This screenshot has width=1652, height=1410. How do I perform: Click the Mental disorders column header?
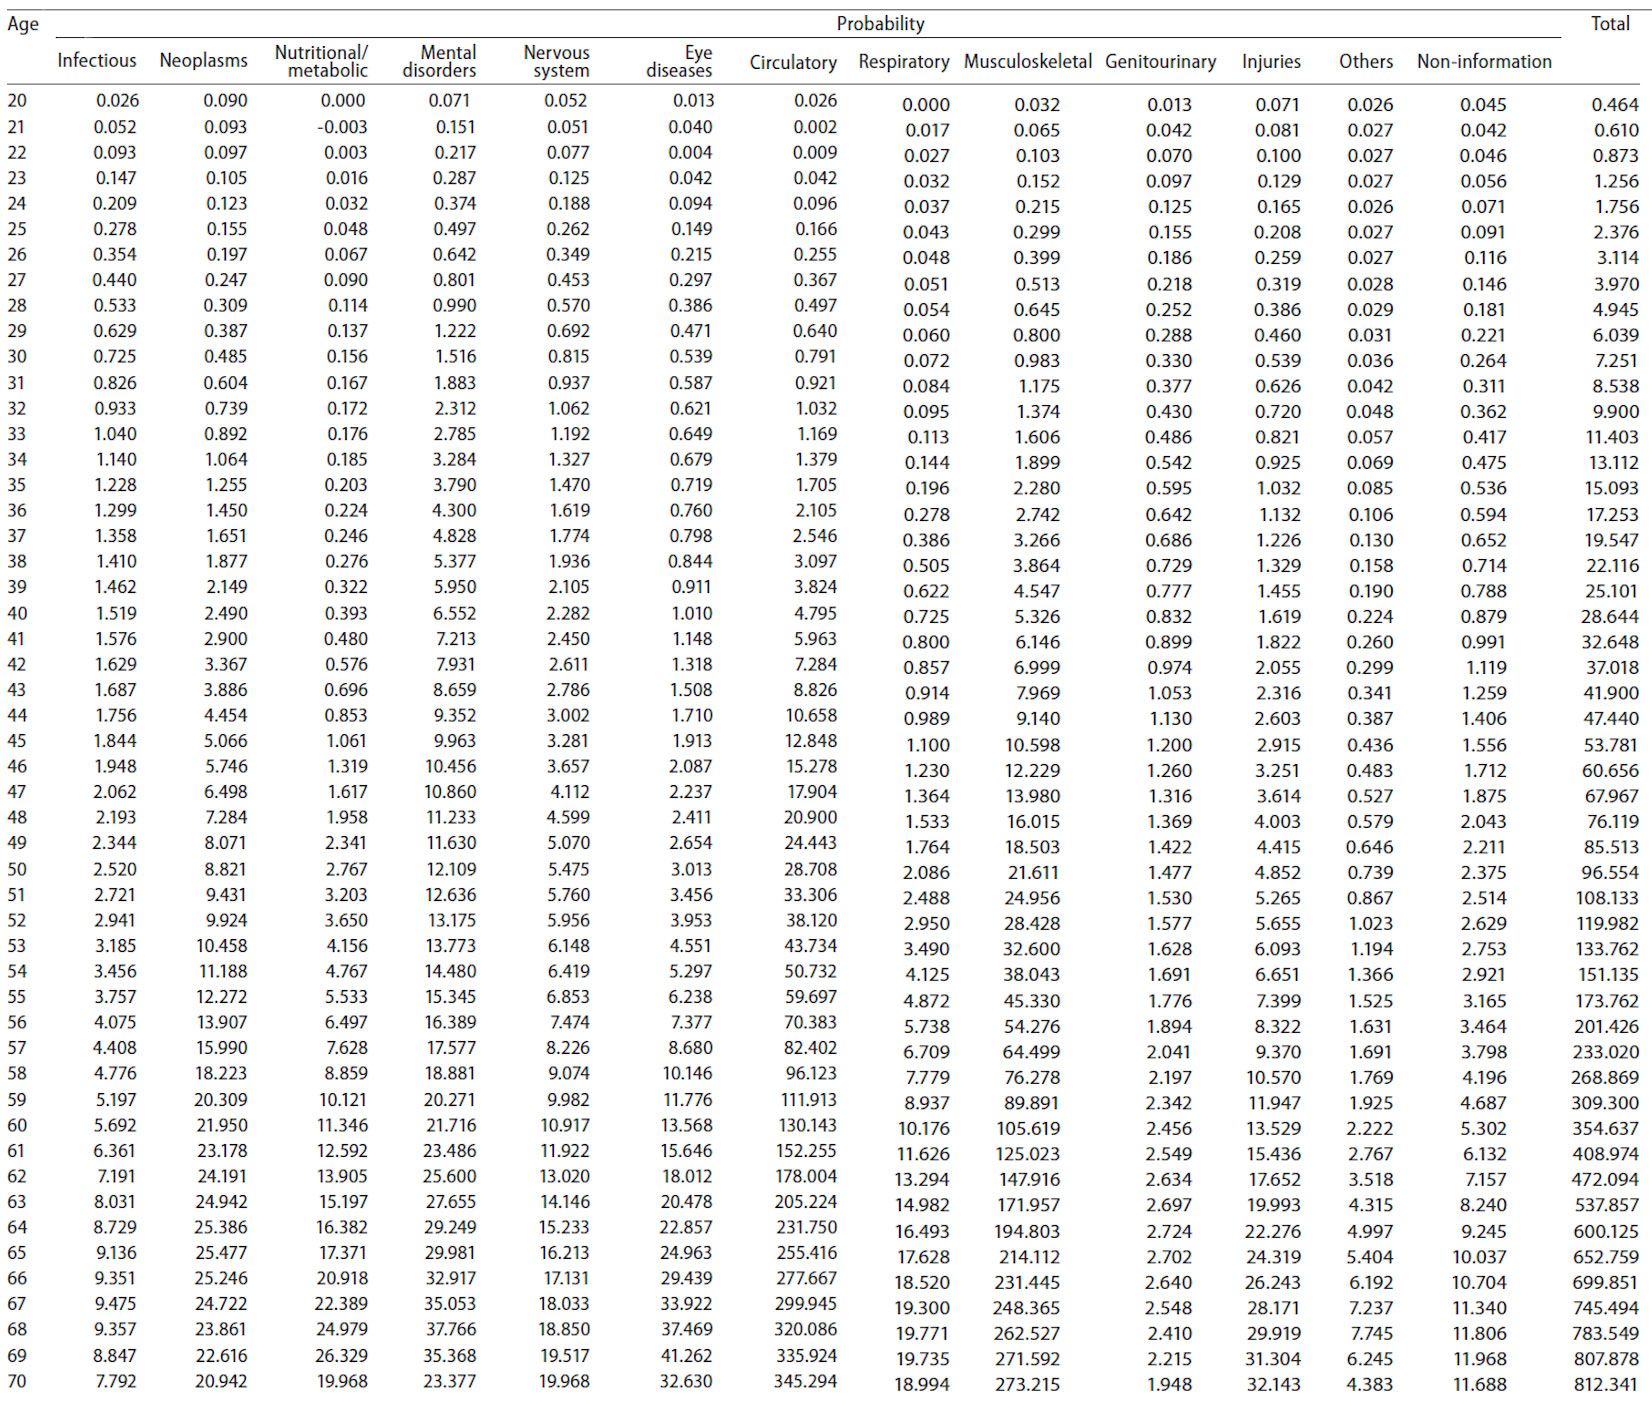pyautogui.click(x=439, y=61)
